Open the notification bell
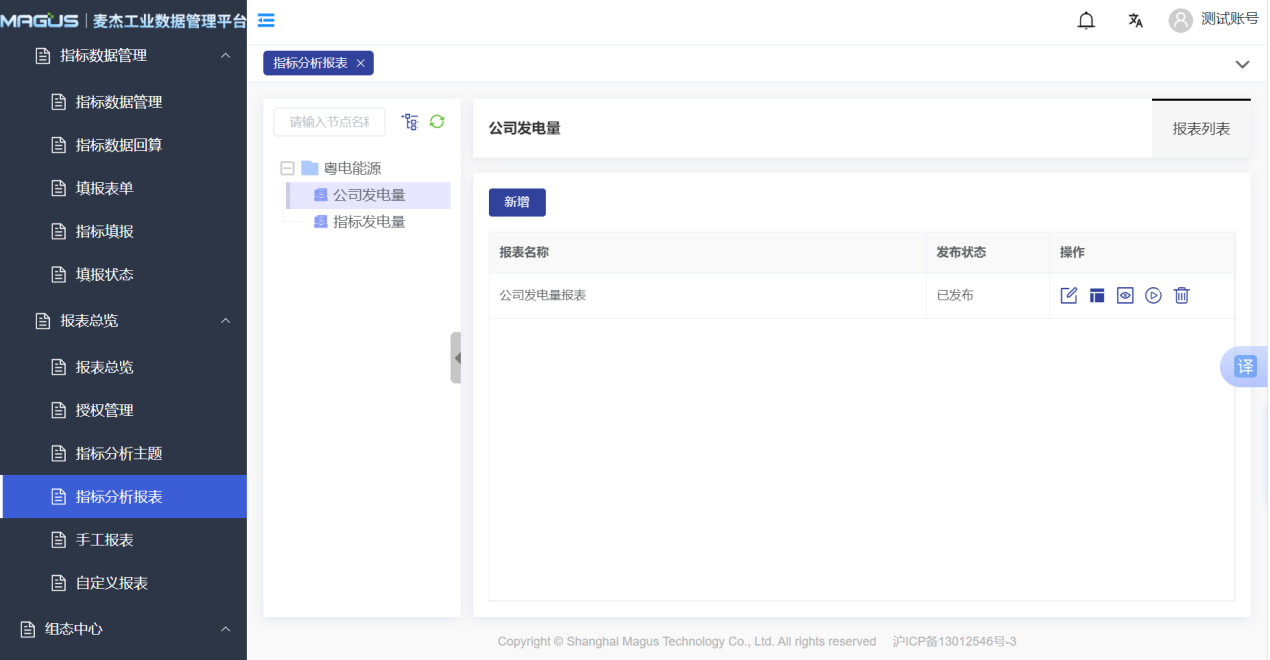This screenshot has height=660, width=1270. 1086,21
